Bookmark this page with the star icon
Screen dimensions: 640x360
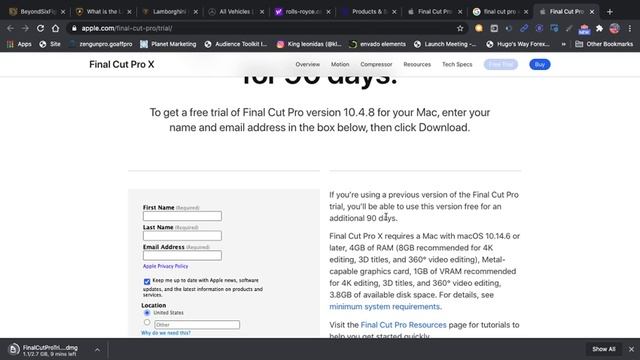pyautogui.click(x=460, y=28)
